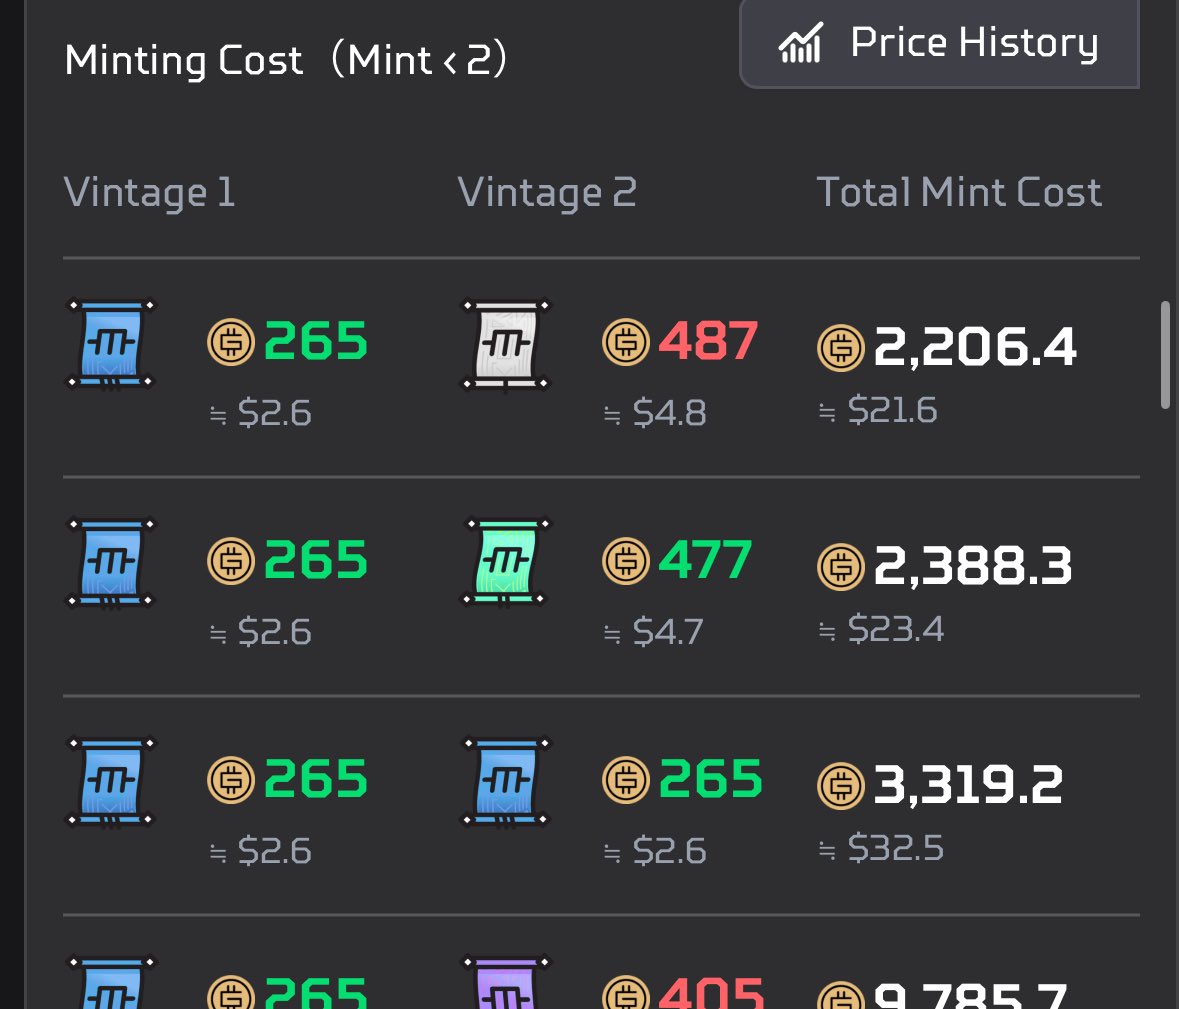Screen dimensions: 1179x1009
Task: Click the $32.5 dollar estimate
Action: (895, 849)
